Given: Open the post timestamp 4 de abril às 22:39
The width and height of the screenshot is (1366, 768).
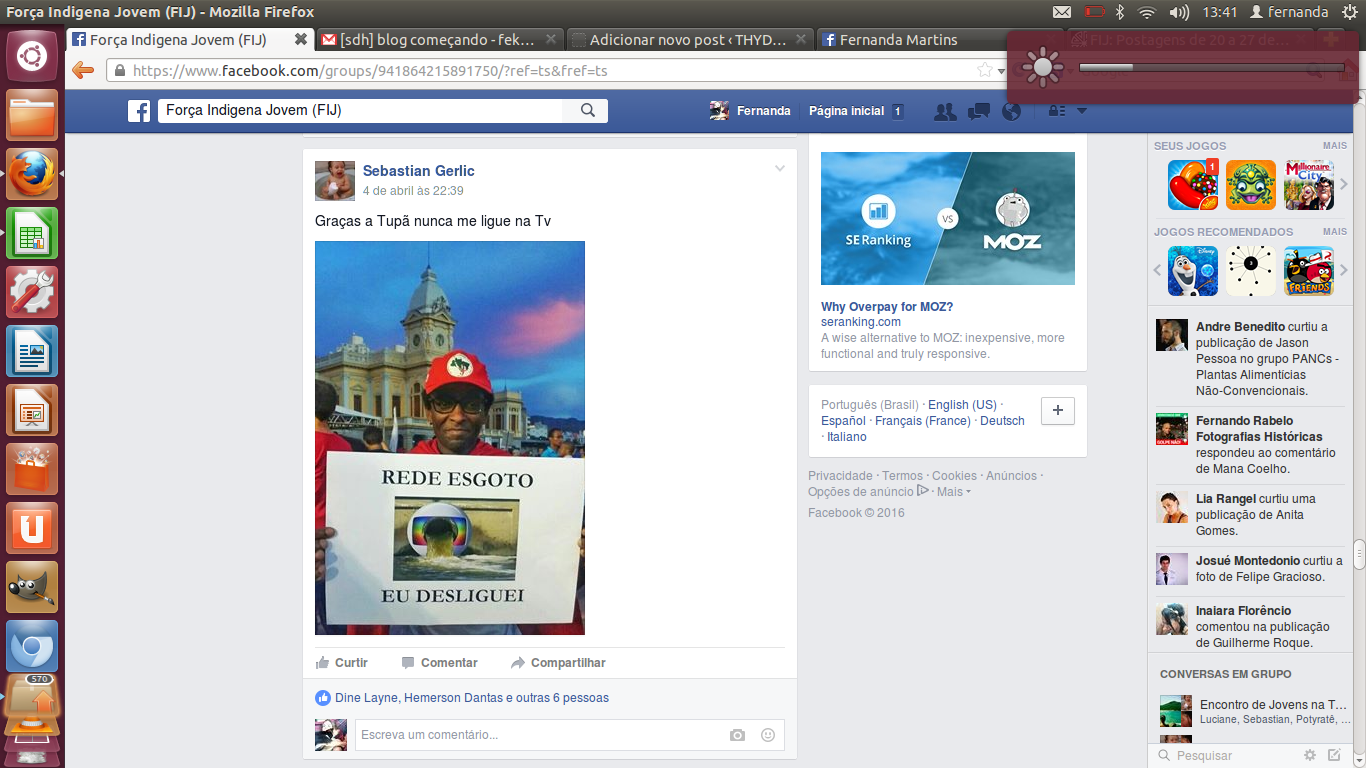Looking at the screenshot, I should click(x=413, y=191).
